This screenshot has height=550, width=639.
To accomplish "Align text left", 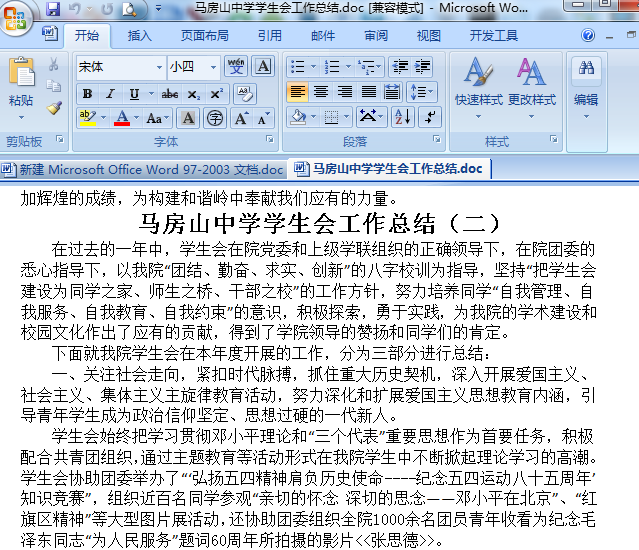I will (297, 92).
